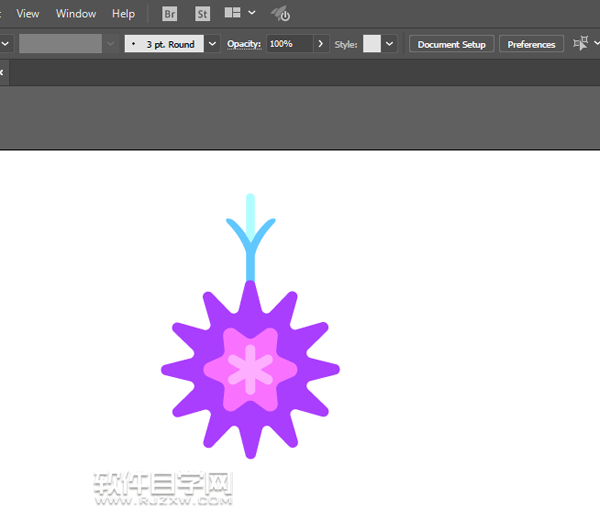Image resolution: width=600 pixels, height=522 pixels.
Task: Open the Window menu
Action: tap(76, 14)
